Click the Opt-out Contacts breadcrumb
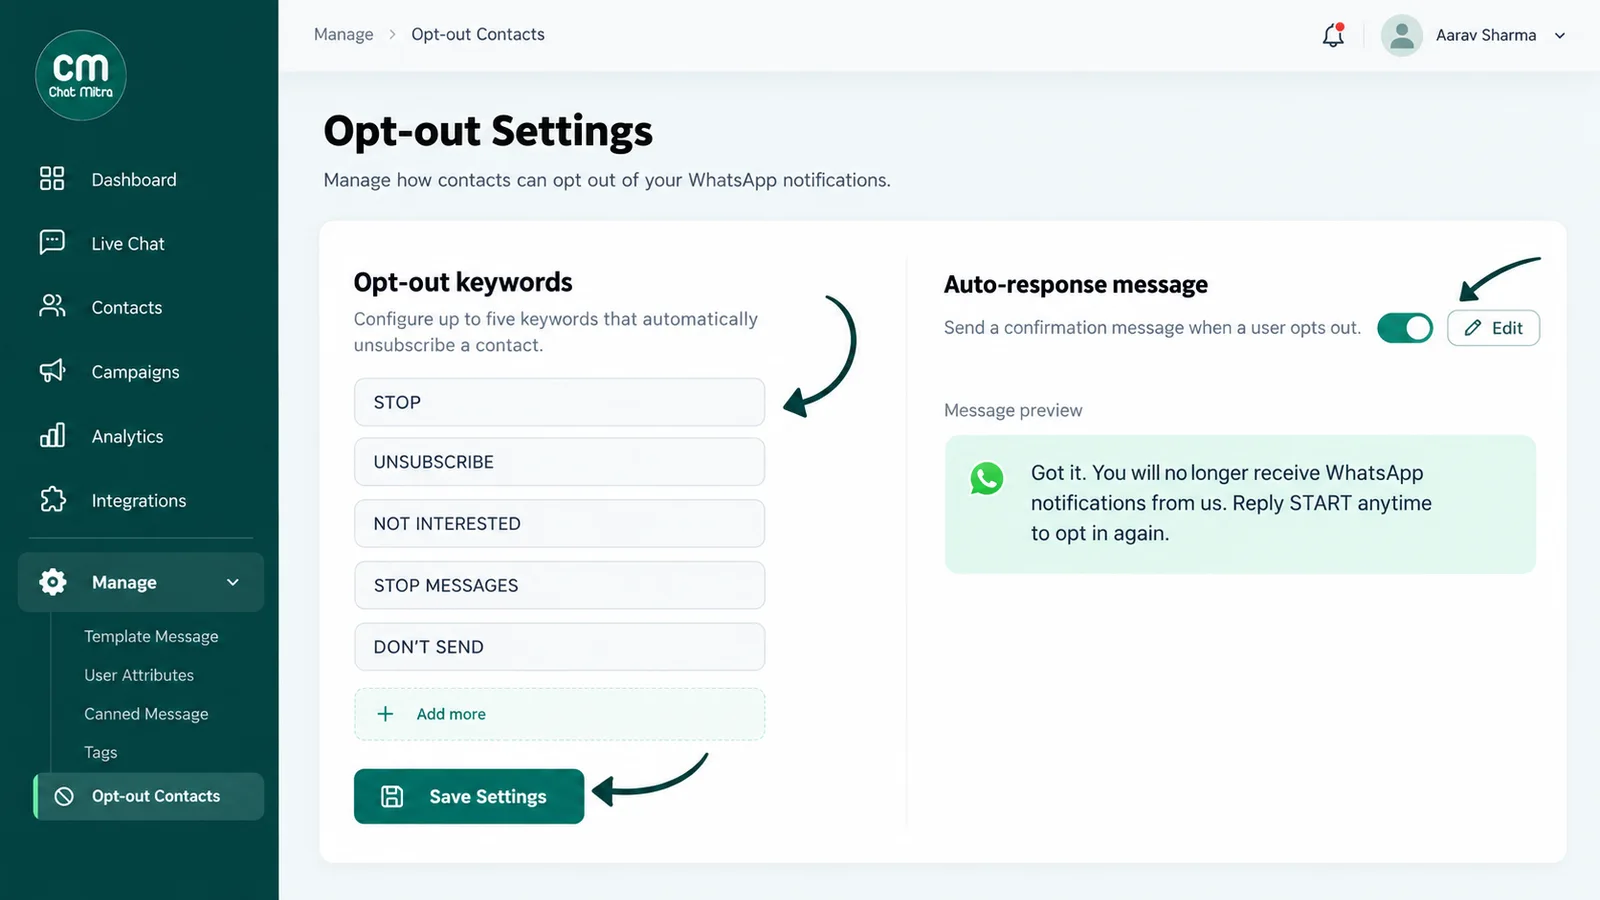This screenshot has height=900, width=1600. pos(478,34)
